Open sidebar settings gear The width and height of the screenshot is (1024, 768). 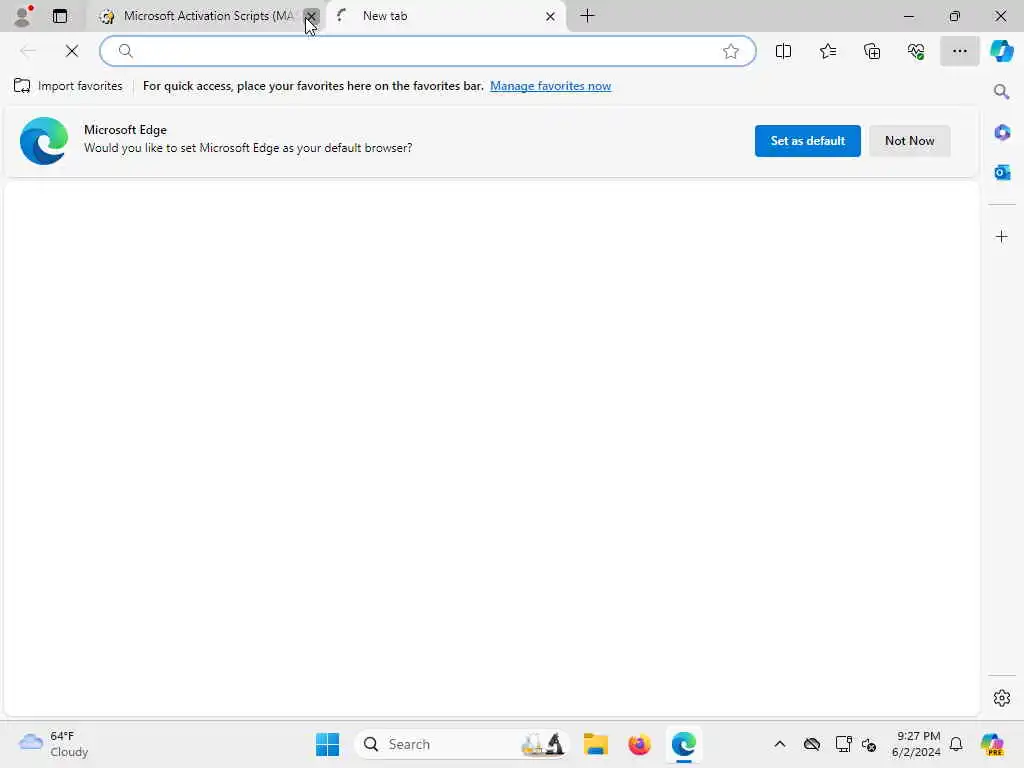[1001, 698]
